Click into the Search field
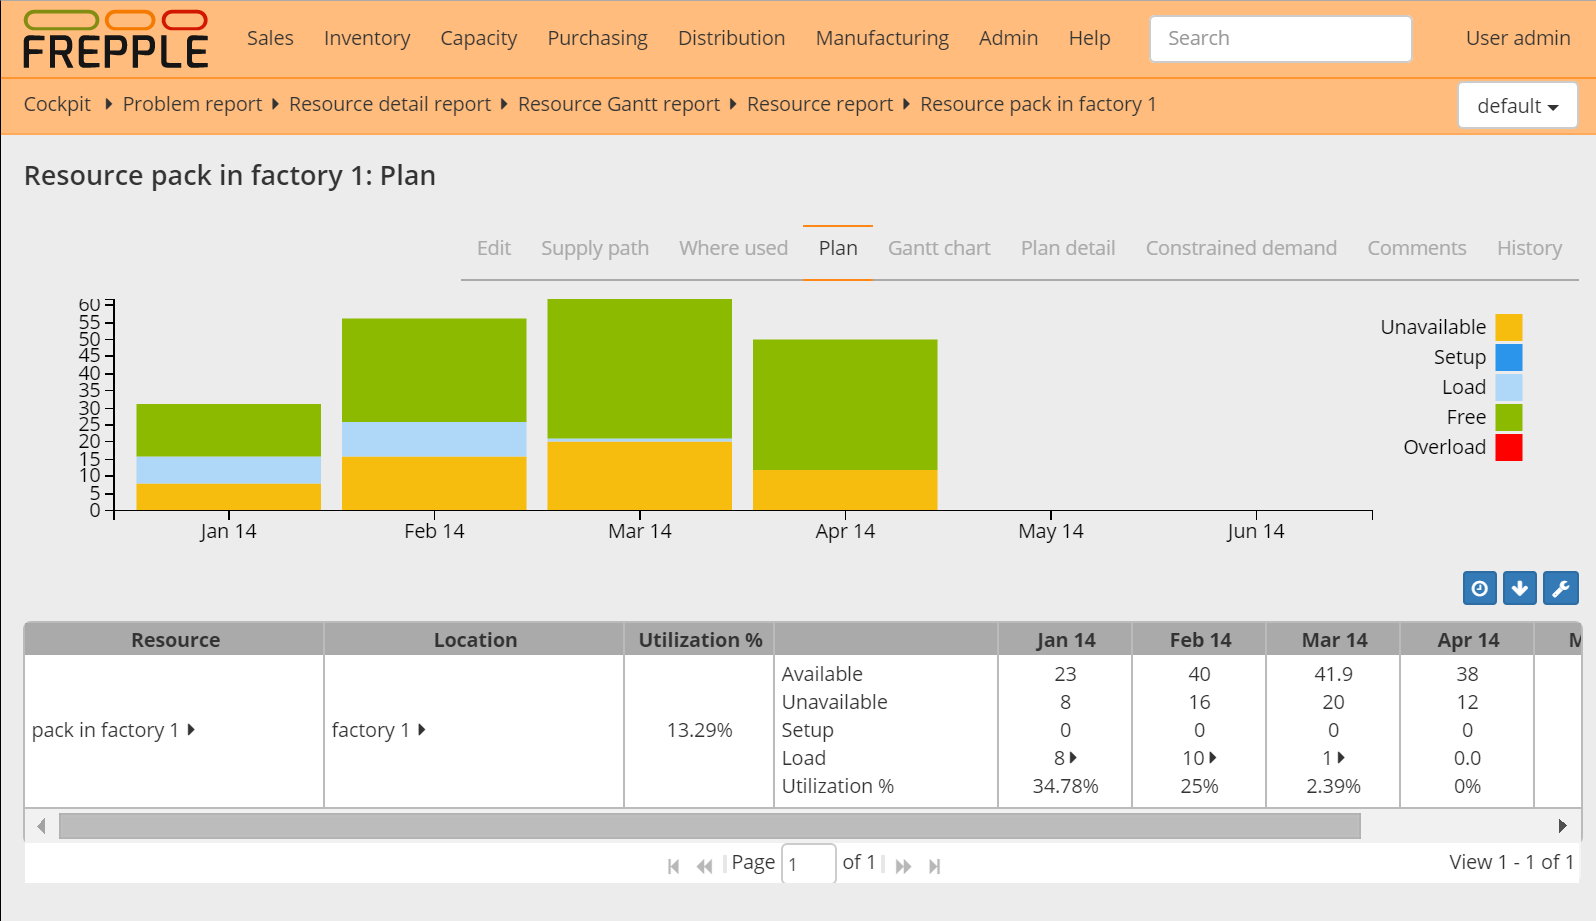This screenshot has width=1596, height=921. click(x=1280, y=39)
